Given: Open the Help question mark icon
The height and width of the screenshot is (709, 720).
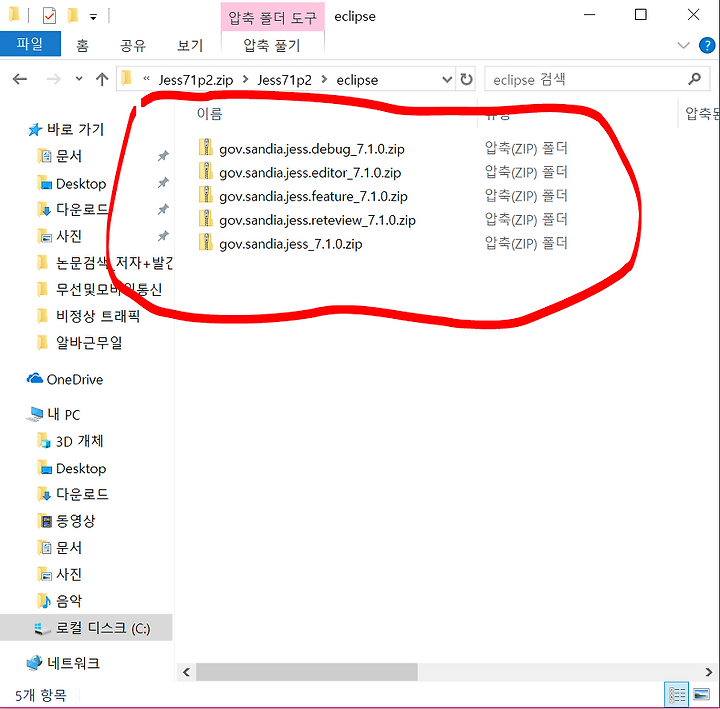Looking at the screenshot, I should (707, 45).
